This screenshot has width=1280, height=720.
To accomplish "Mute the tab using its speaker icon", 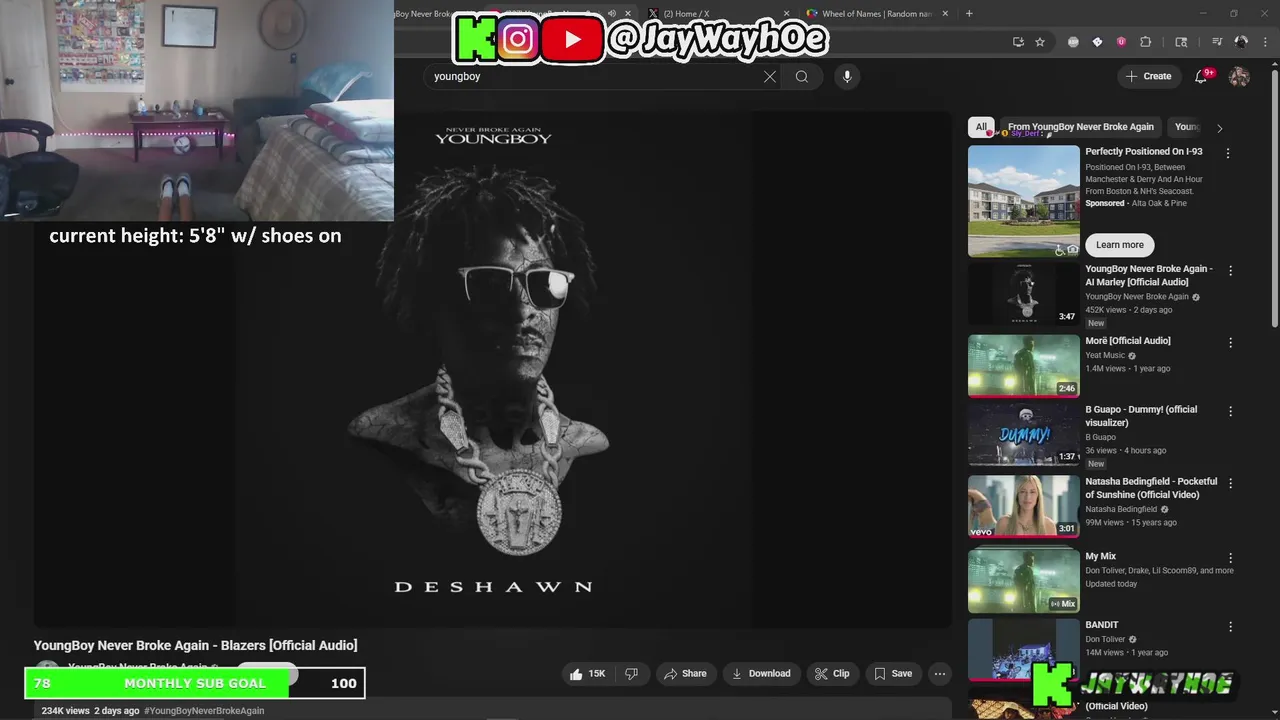I will tap(612, 14).
